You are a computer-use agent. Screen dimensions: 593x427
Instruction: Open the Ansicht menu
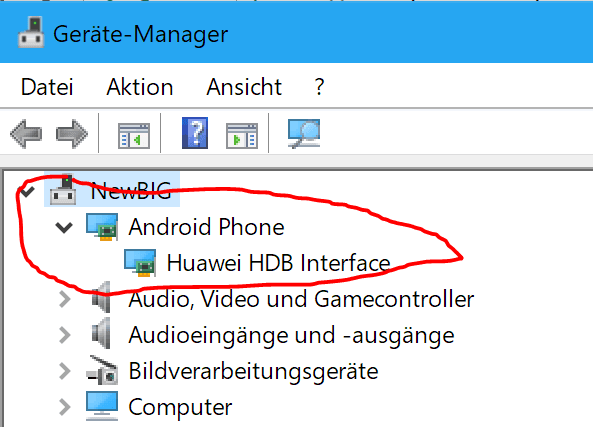[244, 87]
